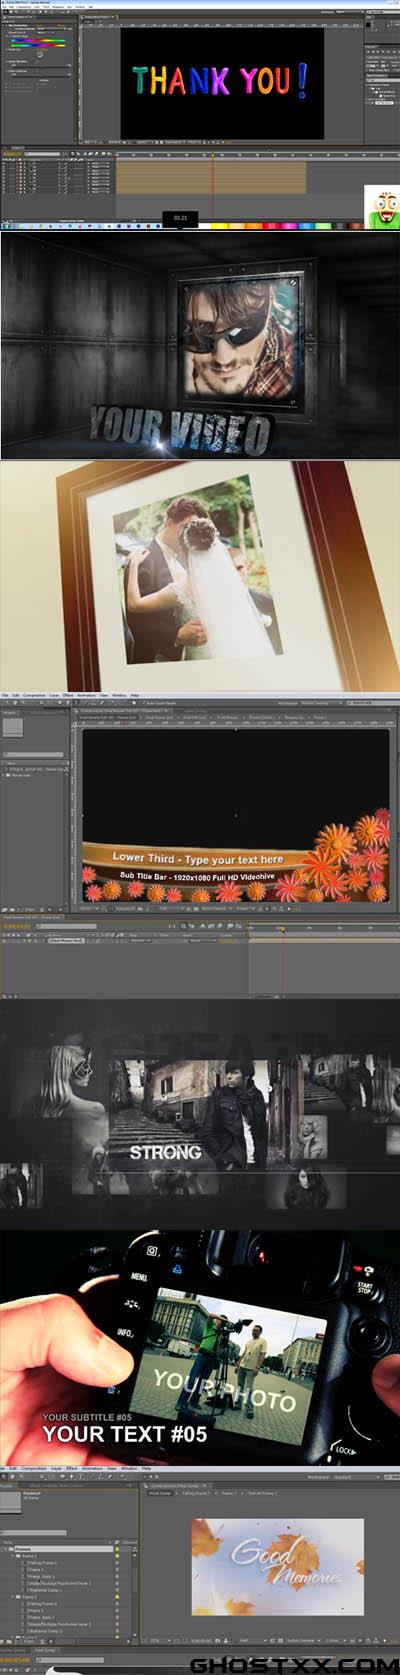Expand the Frames folder in project panel

tap(4, 1549)
